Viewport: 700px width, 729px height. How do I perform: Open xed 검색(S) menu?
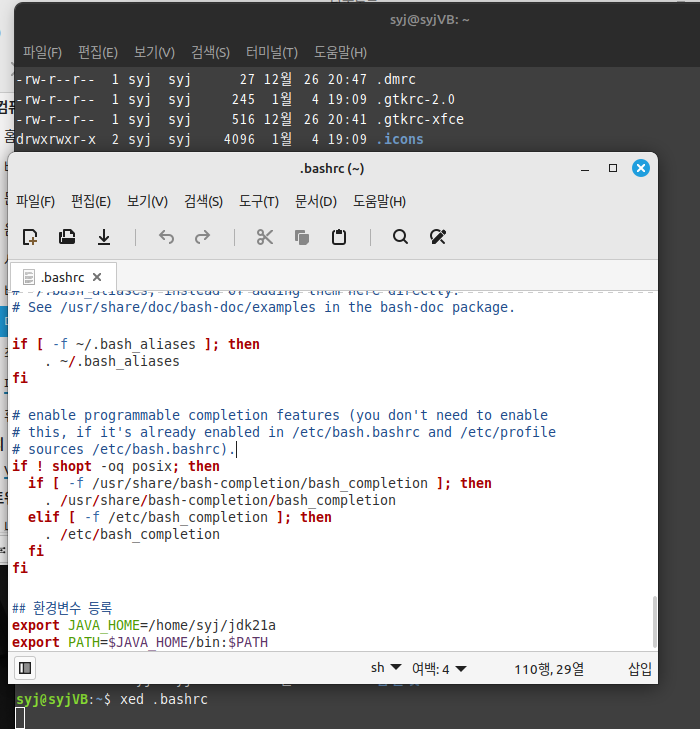203,201
